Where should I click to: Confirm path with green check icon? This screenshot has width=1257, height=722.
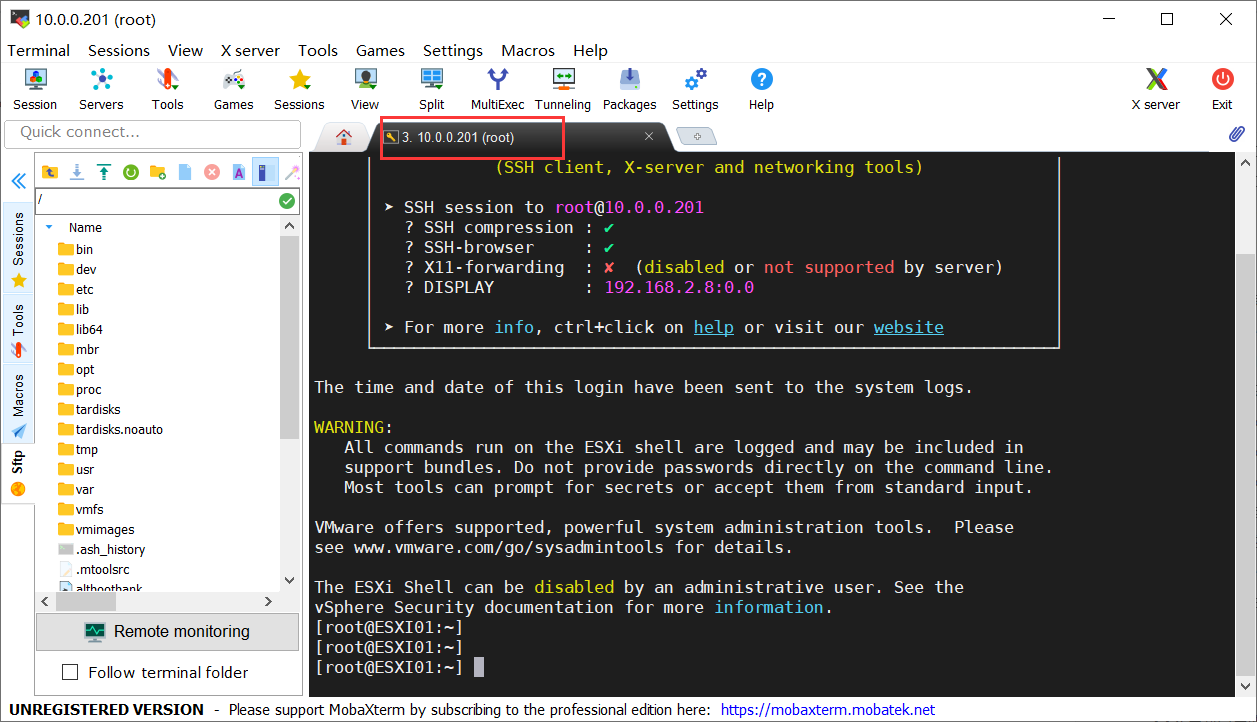pyautogui.click(x=287, y=201)
